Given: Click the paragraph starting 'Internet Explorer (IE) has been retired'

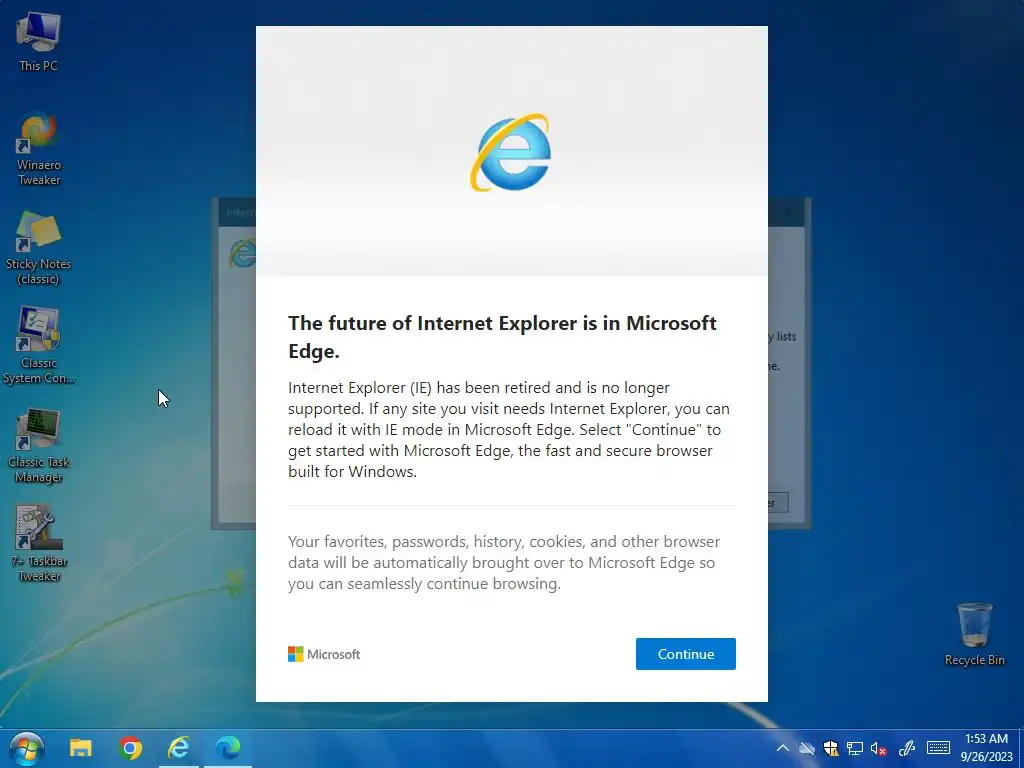Looking at the screenshot, I should click(x=509, y=429).
